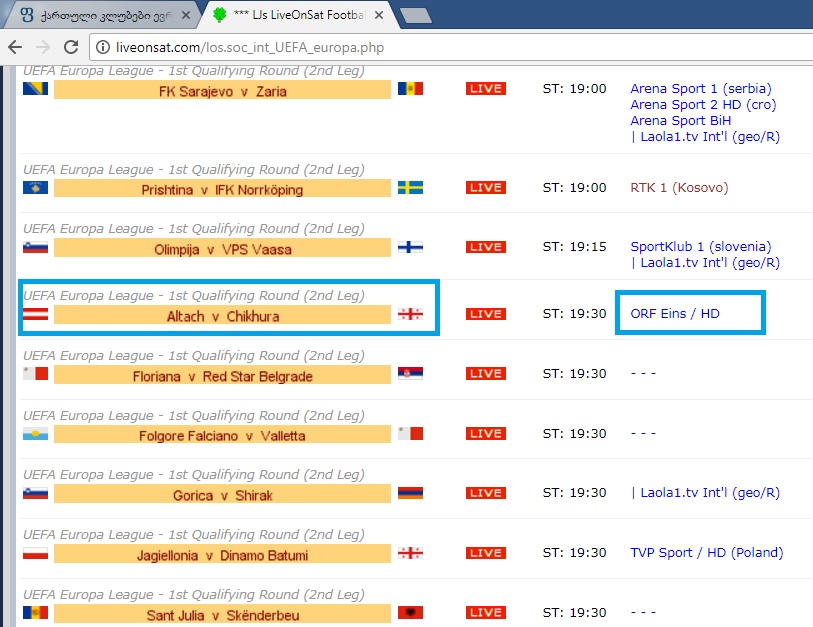Viewport: 813px width, 627px height.
Task: Select Folgore Falciano v Valletta match row
Action: pyautogui.click(x=222, y=434)
